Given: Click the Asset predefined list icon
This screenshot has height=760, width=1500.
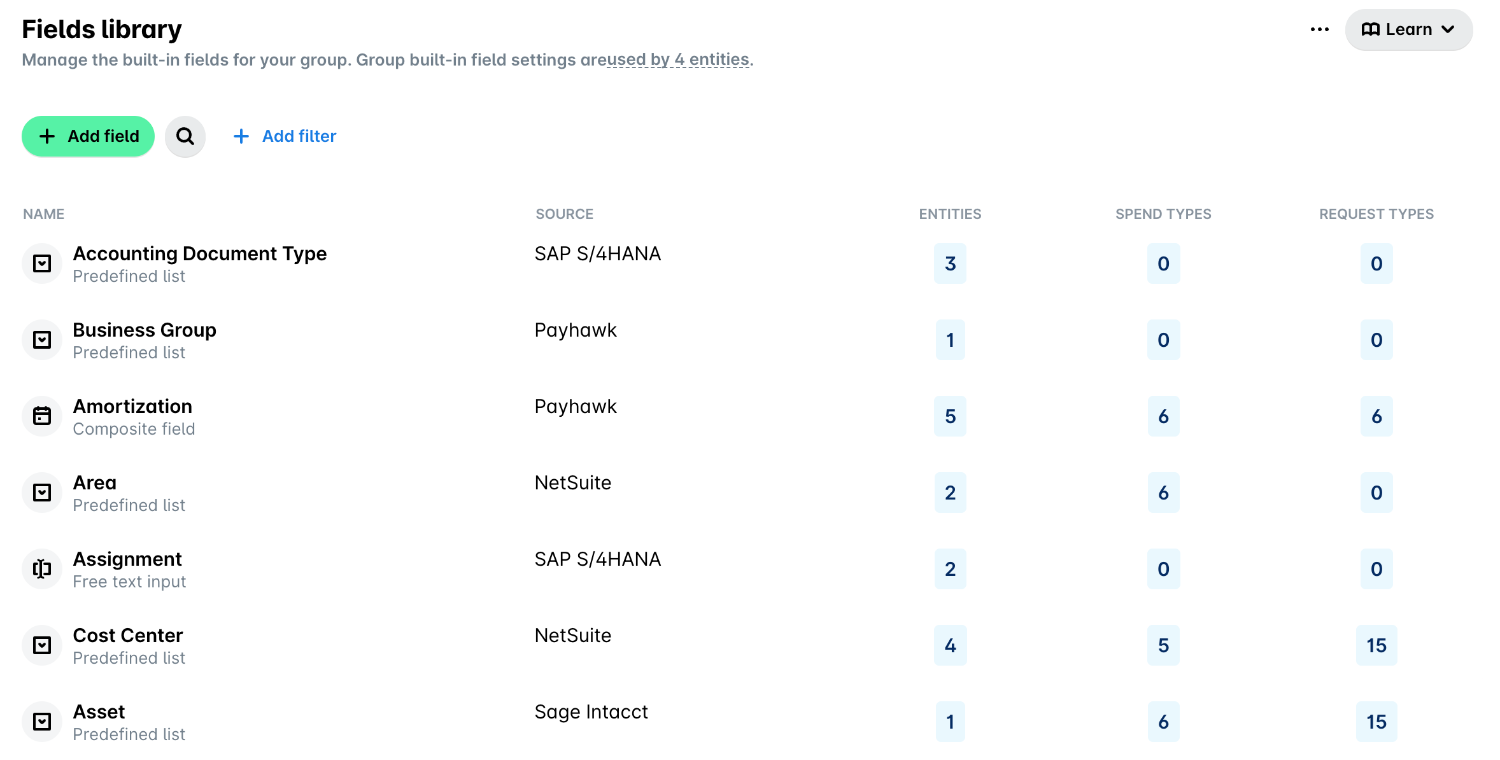Looking at the screenshot, I should pyautogui.click(x=42, y=722).
